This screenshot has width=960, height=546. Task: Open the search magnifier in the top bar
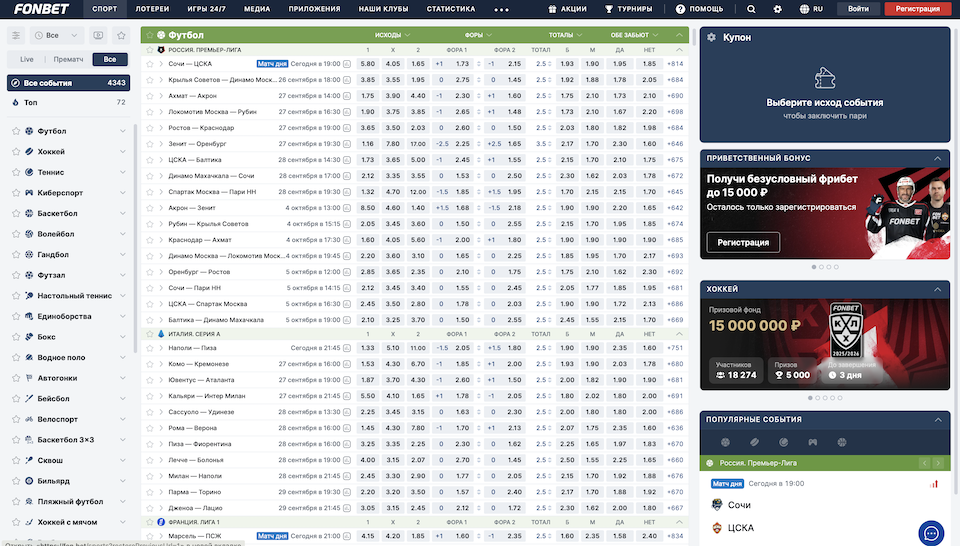(751, 8)
